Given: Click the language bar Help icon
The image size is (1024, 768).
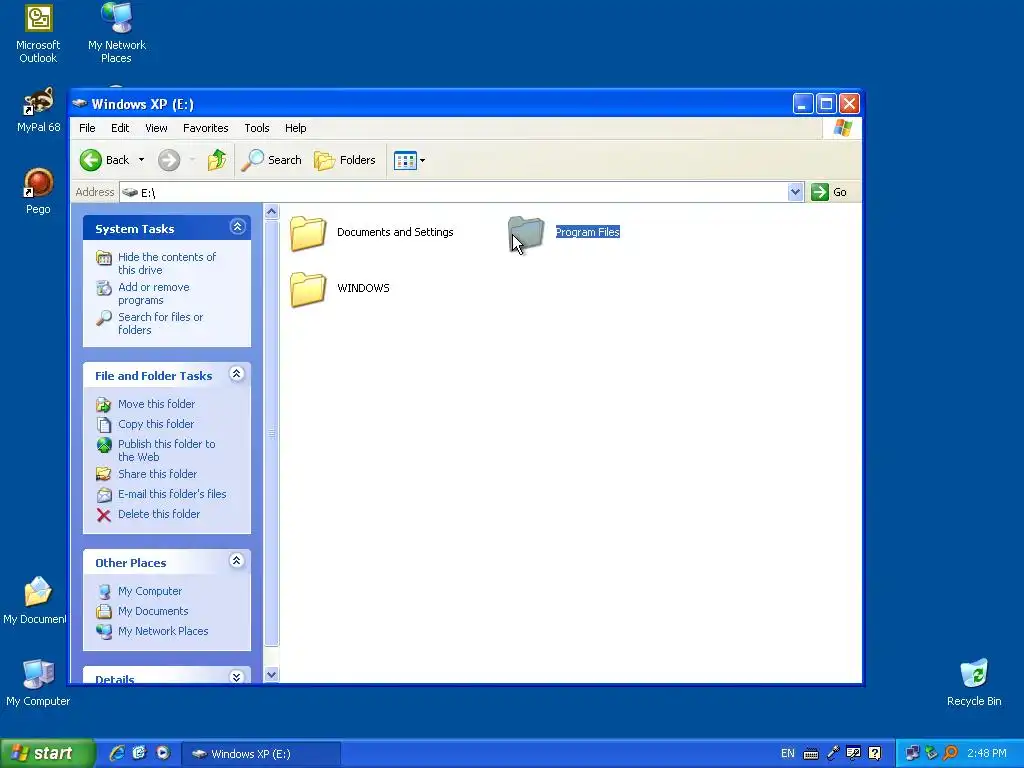Looking at the screenshot, I should click(x=875, y=754).
